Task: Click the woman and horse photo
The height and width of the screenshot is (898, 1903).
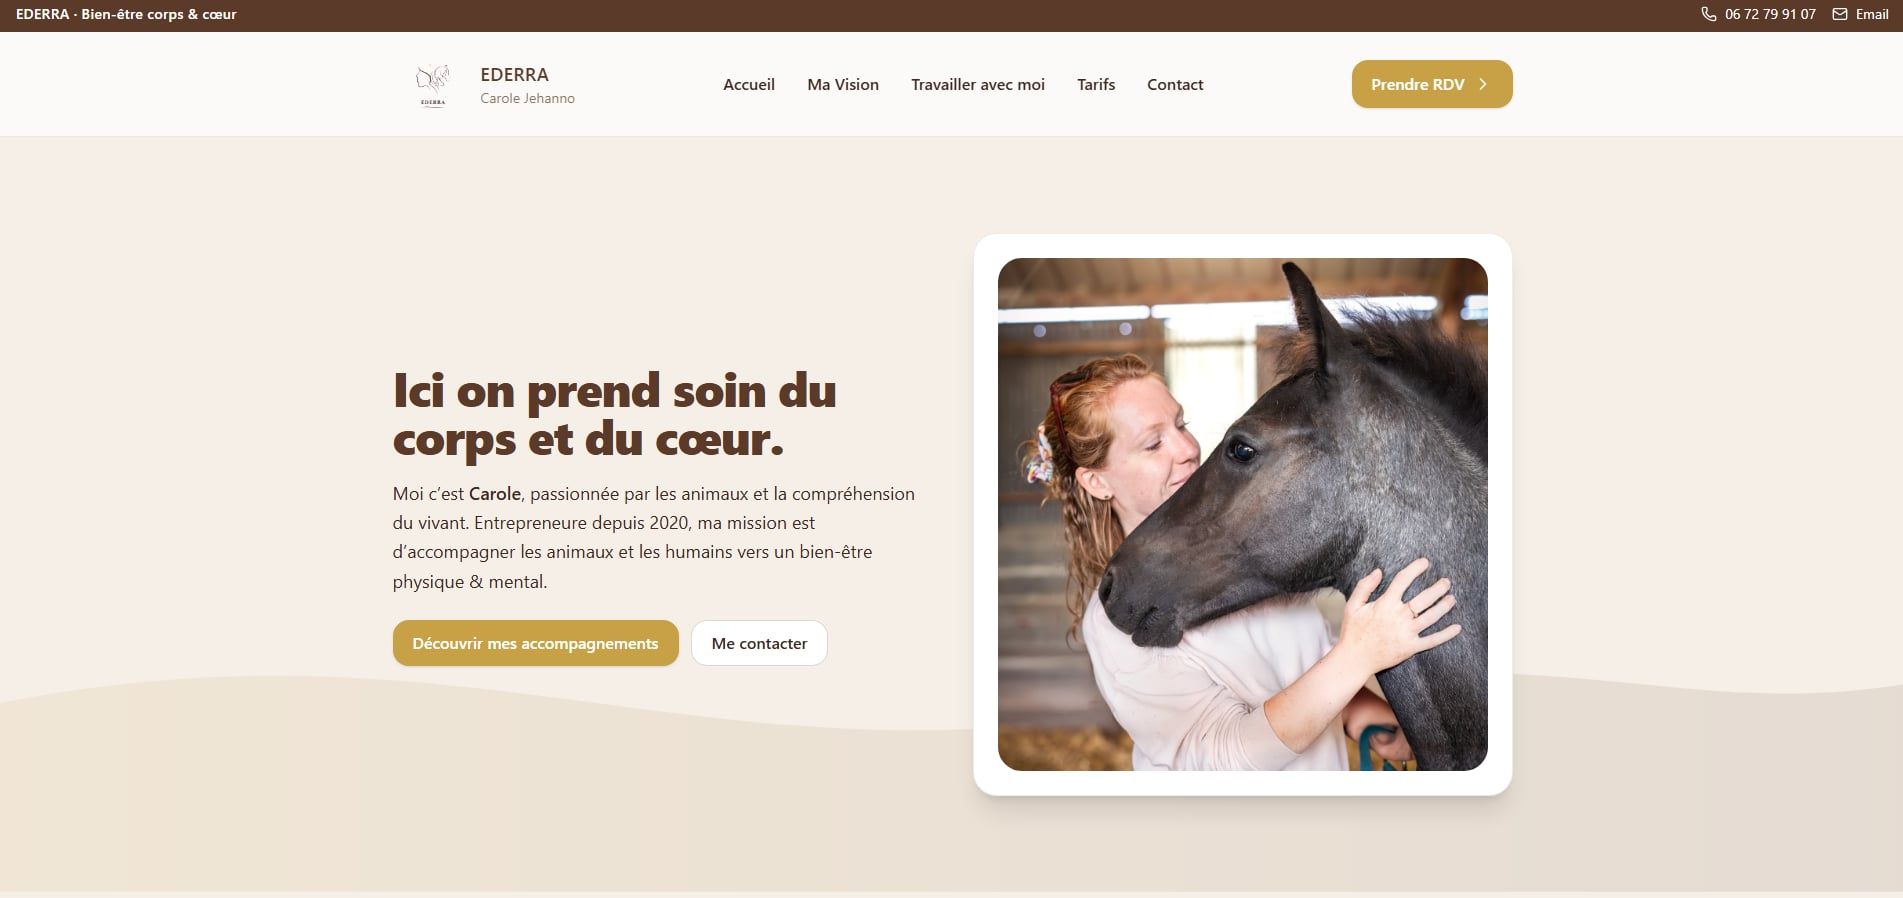Action: click(1242, 514)
